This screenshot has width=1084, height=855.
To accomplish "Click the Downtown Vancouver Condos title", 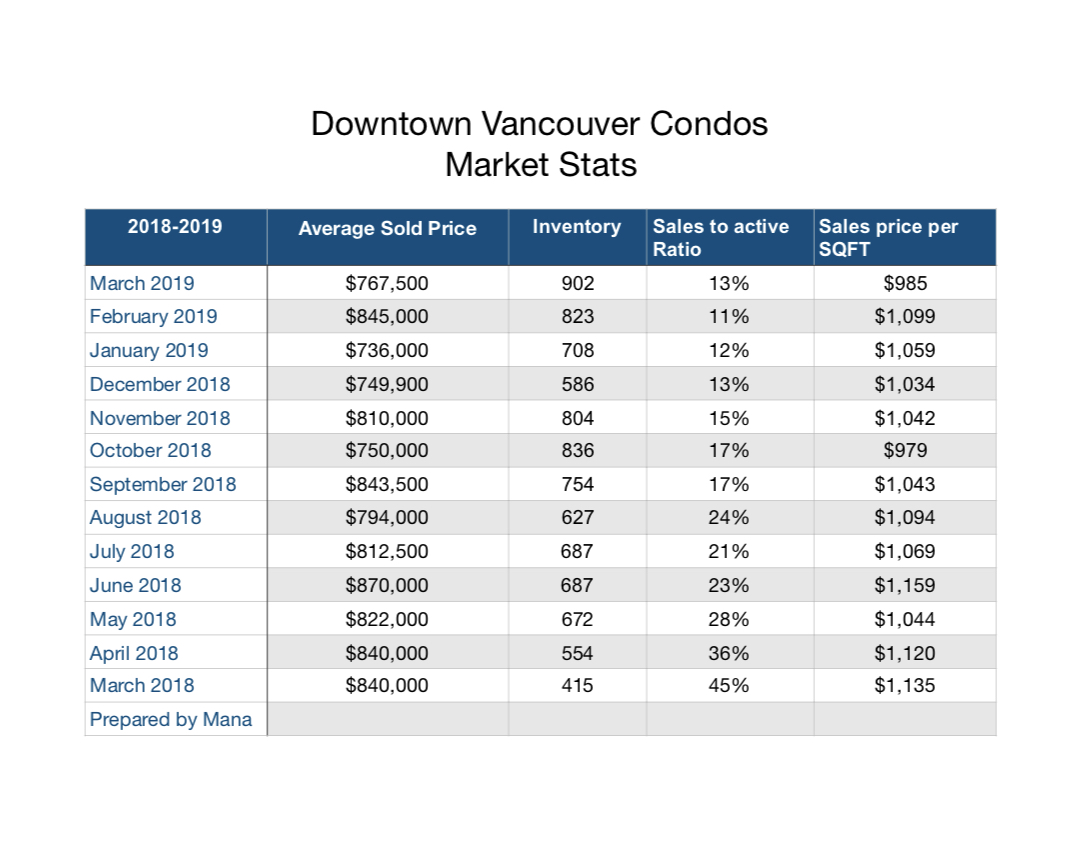I will click(540, 124).
